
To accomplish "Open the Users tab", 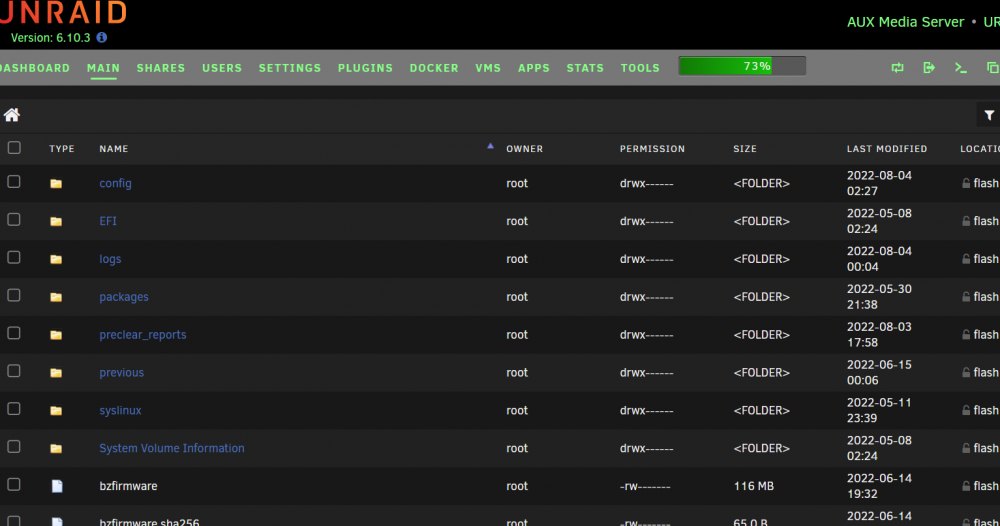I will point(222,68).
